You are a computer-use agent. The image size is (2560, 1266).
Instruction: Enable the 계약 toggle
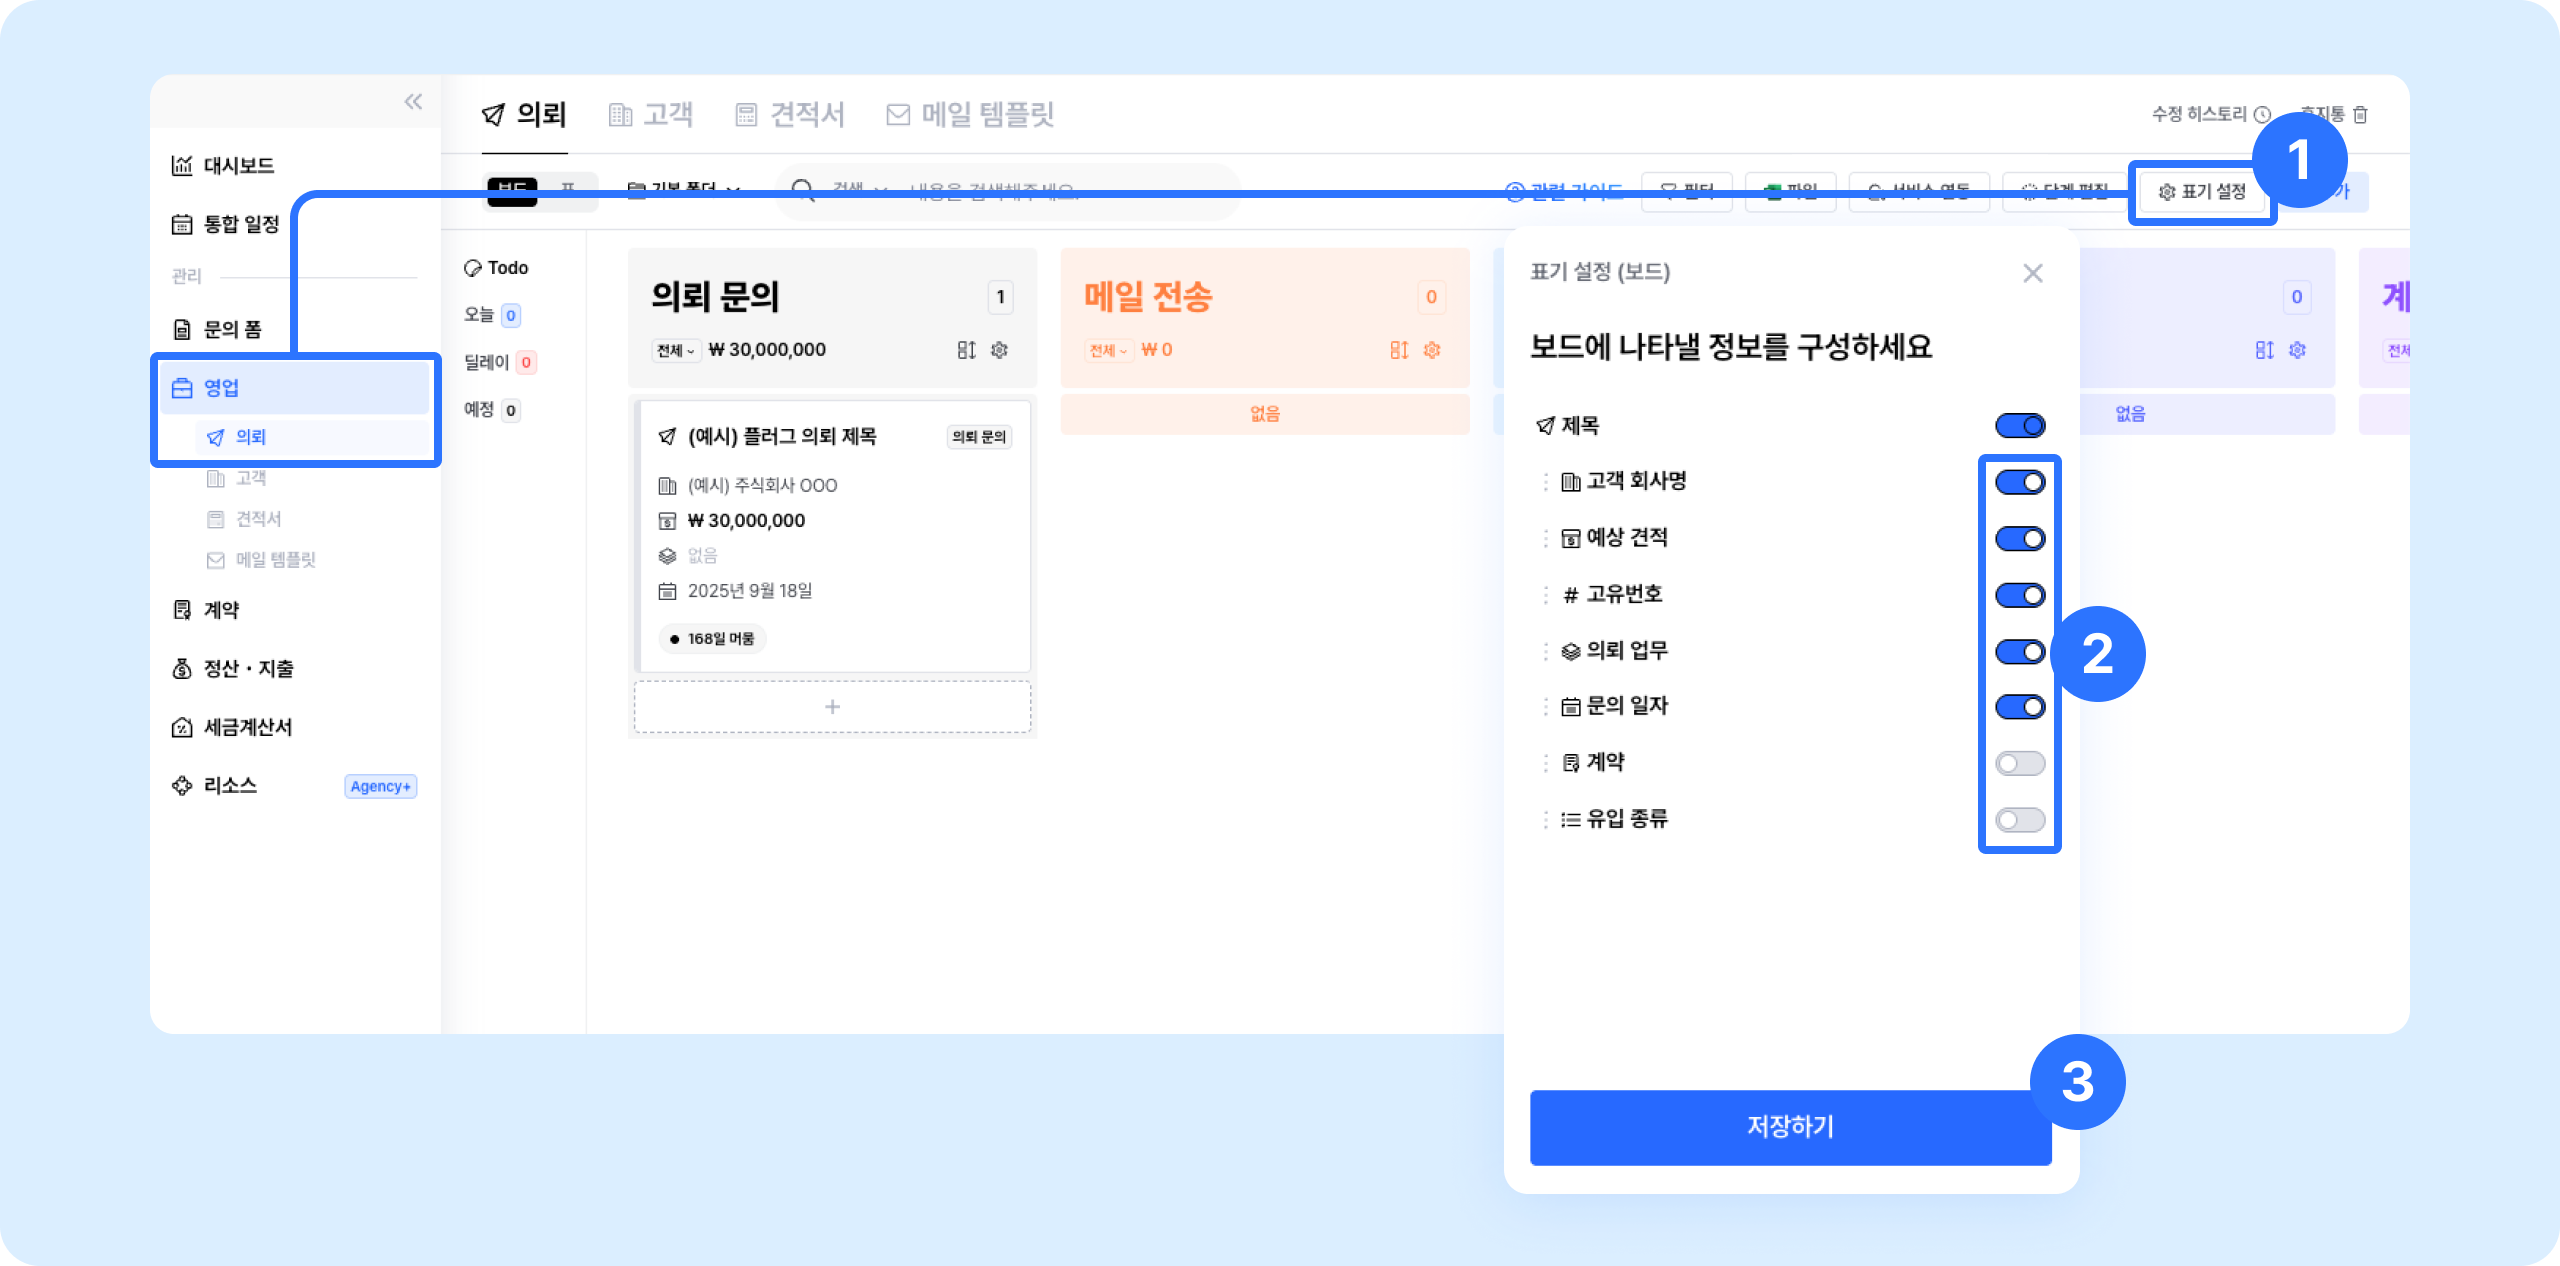click(2019, 763)
